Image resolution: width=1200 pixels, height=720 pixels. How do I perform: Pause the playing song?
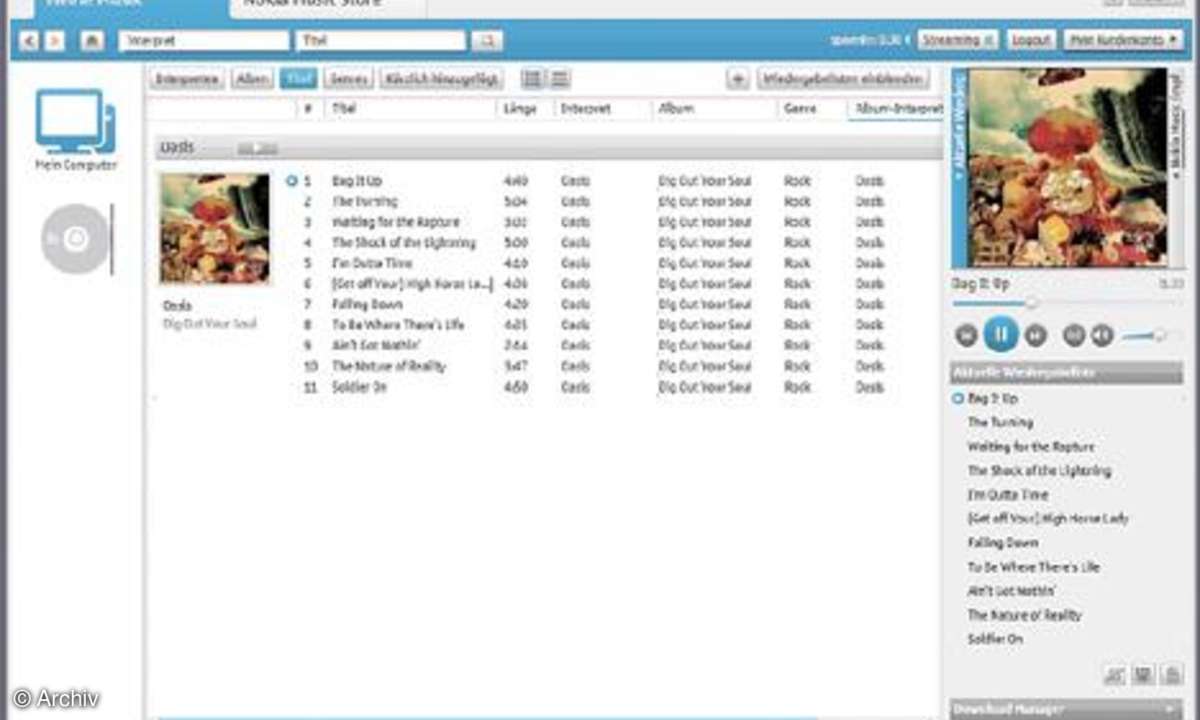[1001, 333]
